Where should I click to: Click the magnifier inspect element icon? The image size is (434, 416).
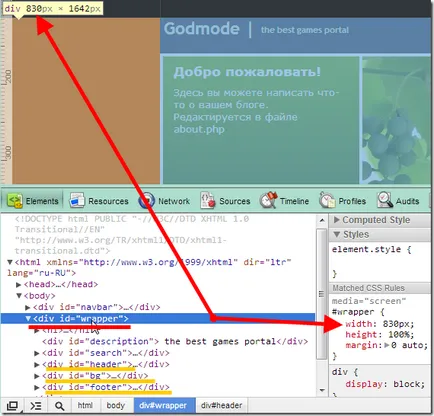59,406
